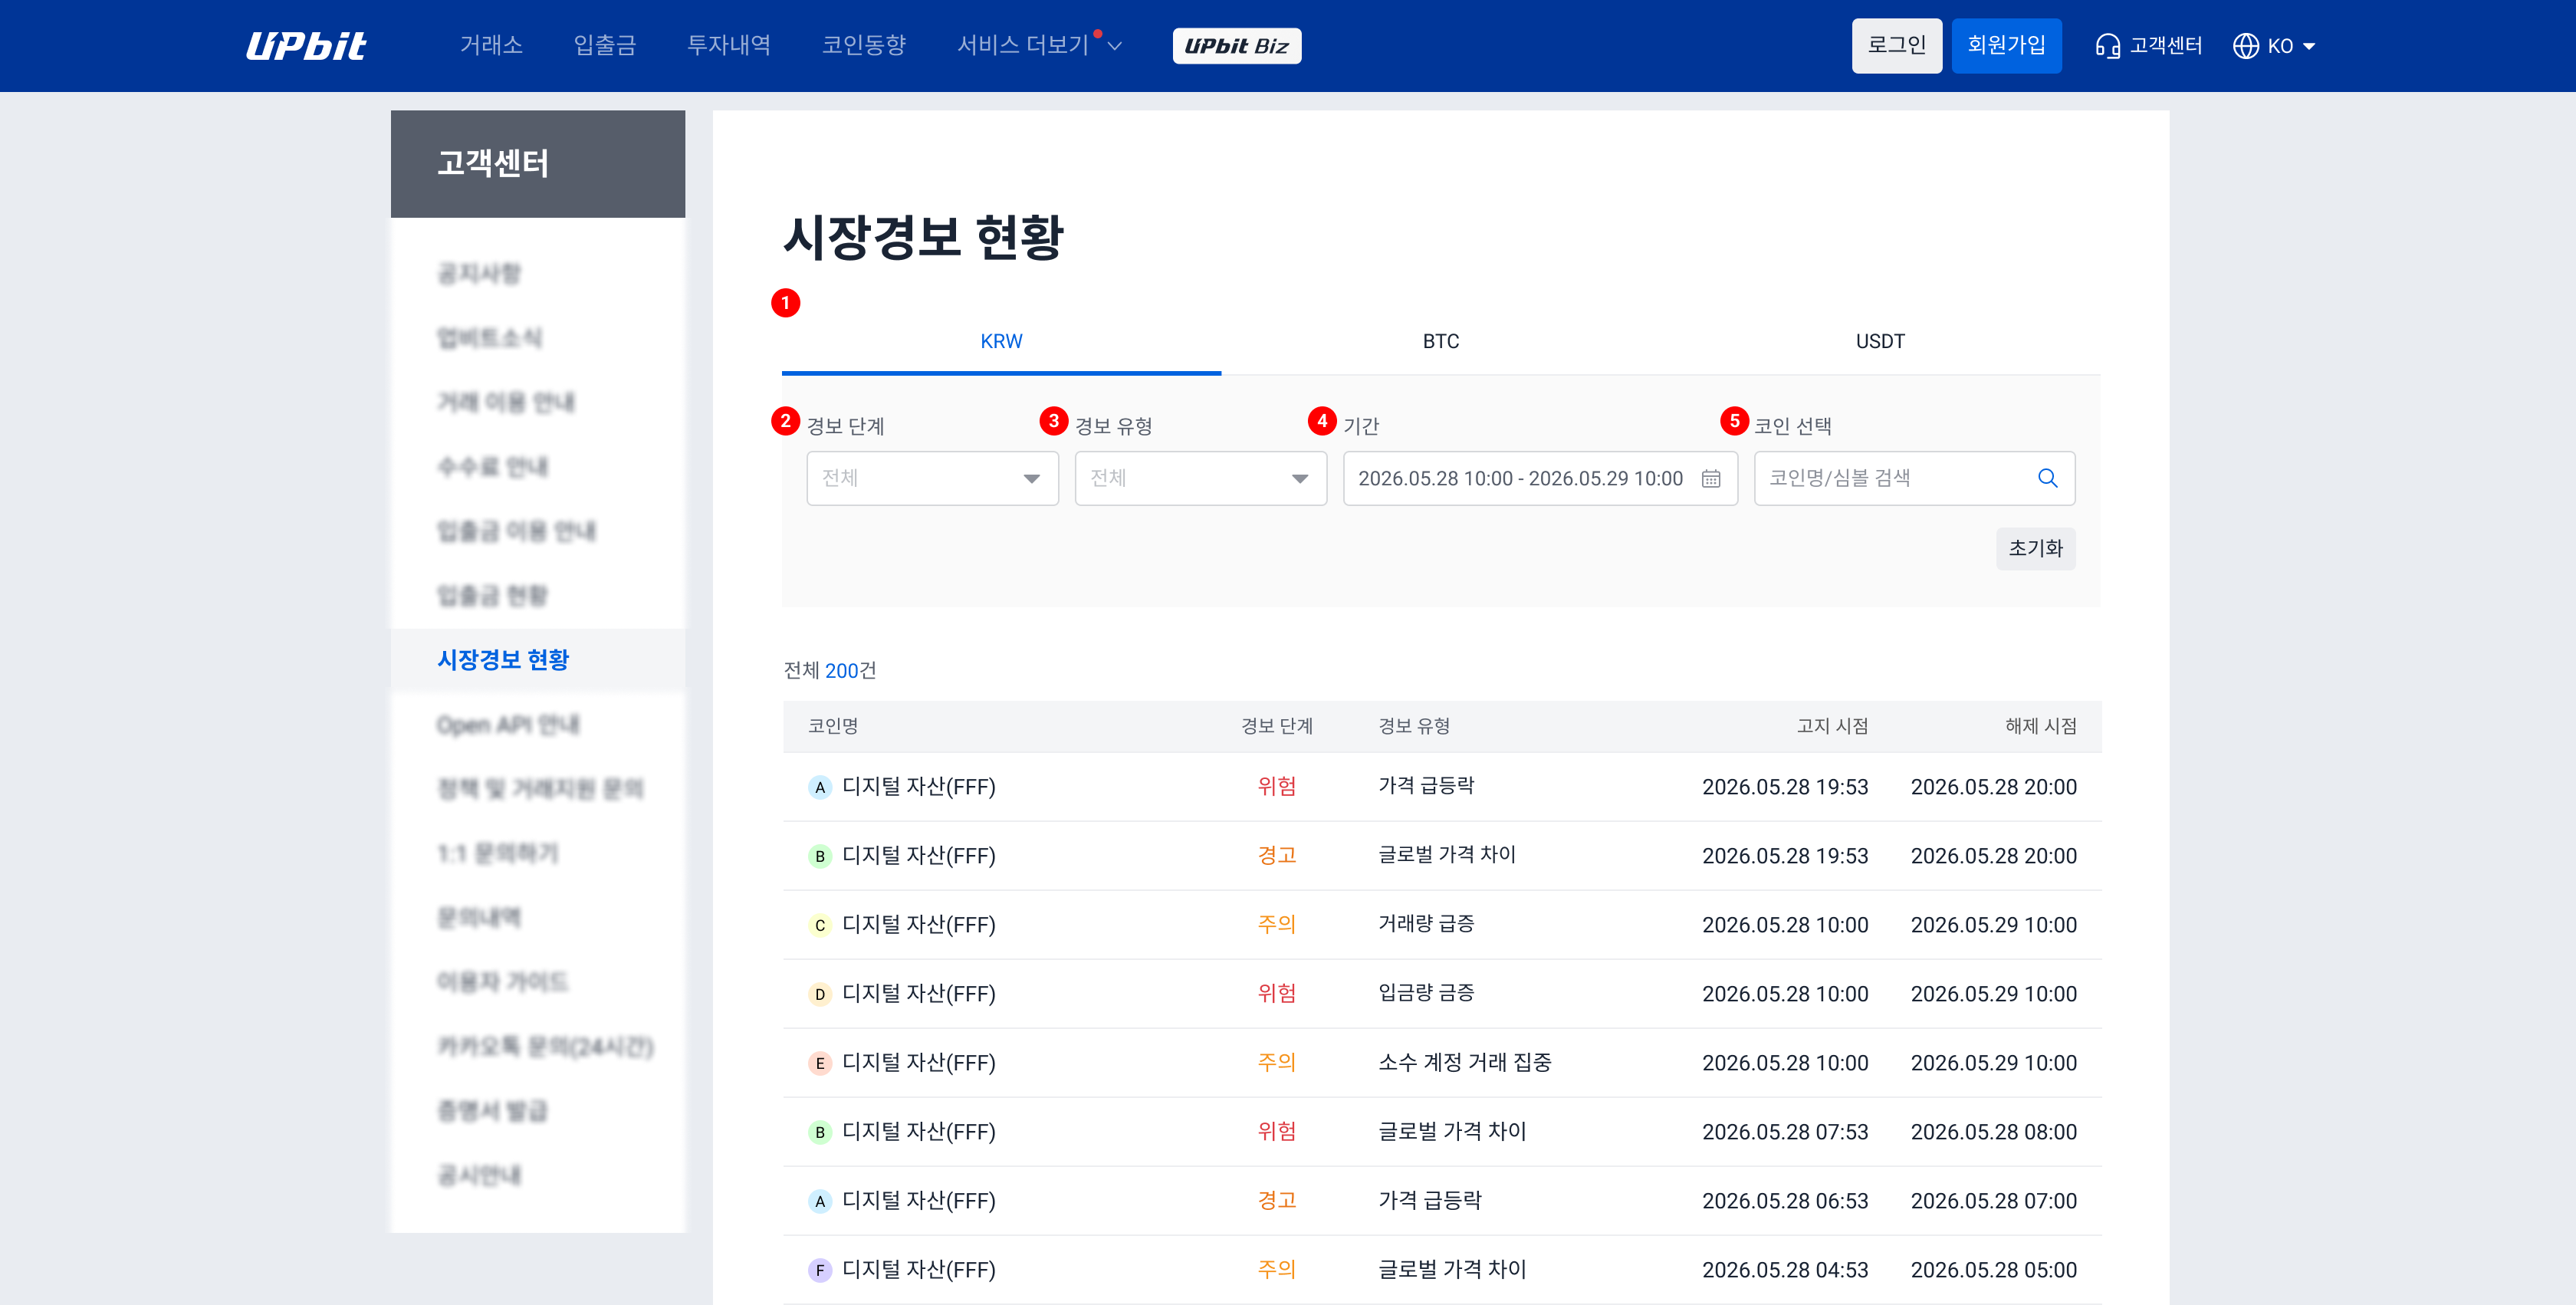Click the 2026.05.28 07:00 release time
Screen dimensions: 2576x1305
pos(1993,1202)
